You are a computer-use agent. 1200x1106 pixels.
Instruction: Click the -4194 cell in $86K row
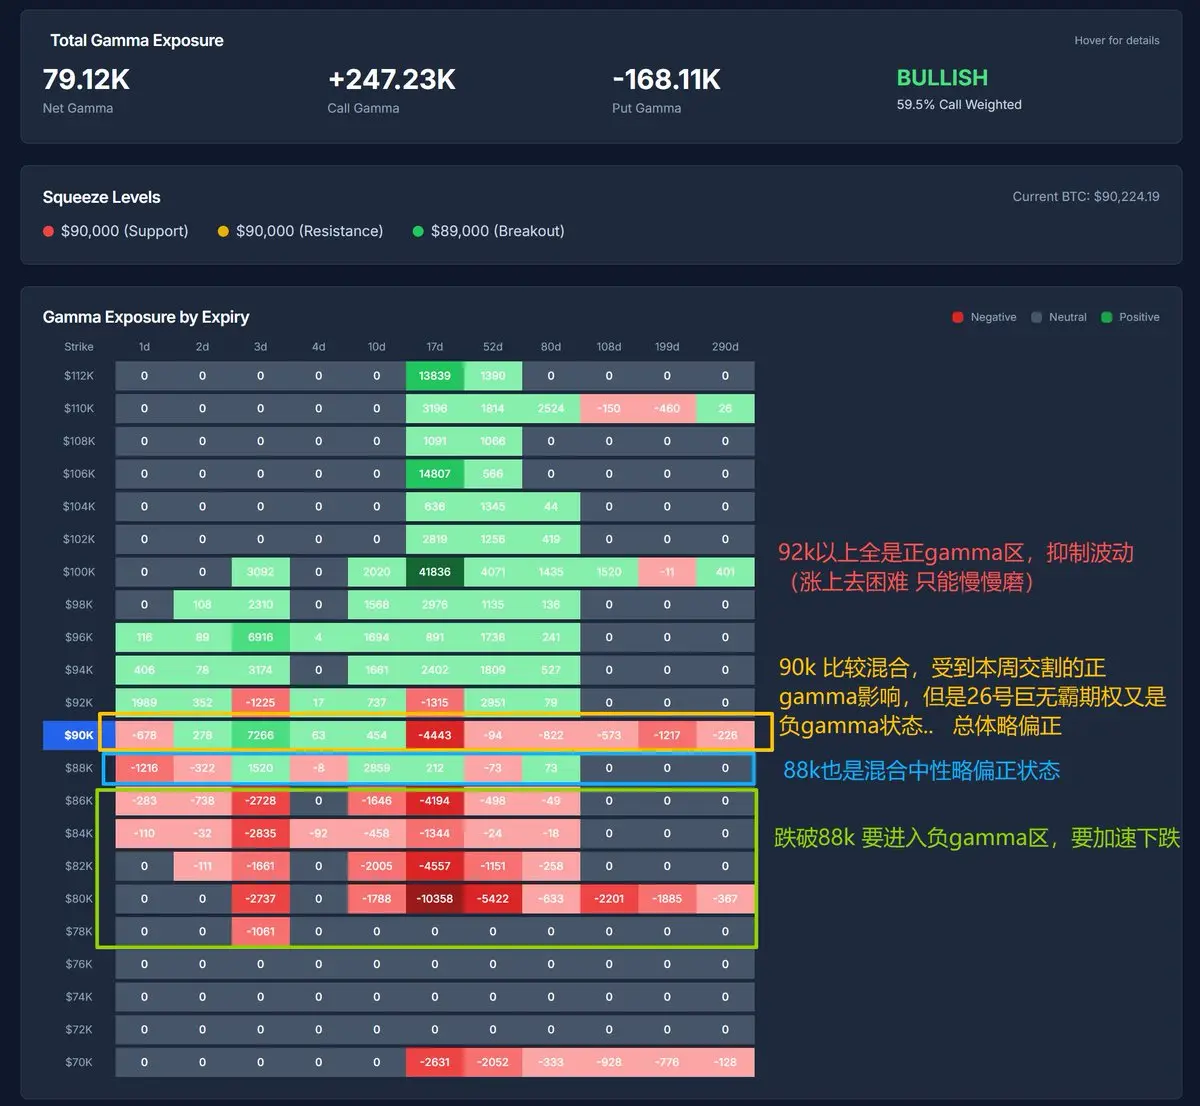(435, 800)
